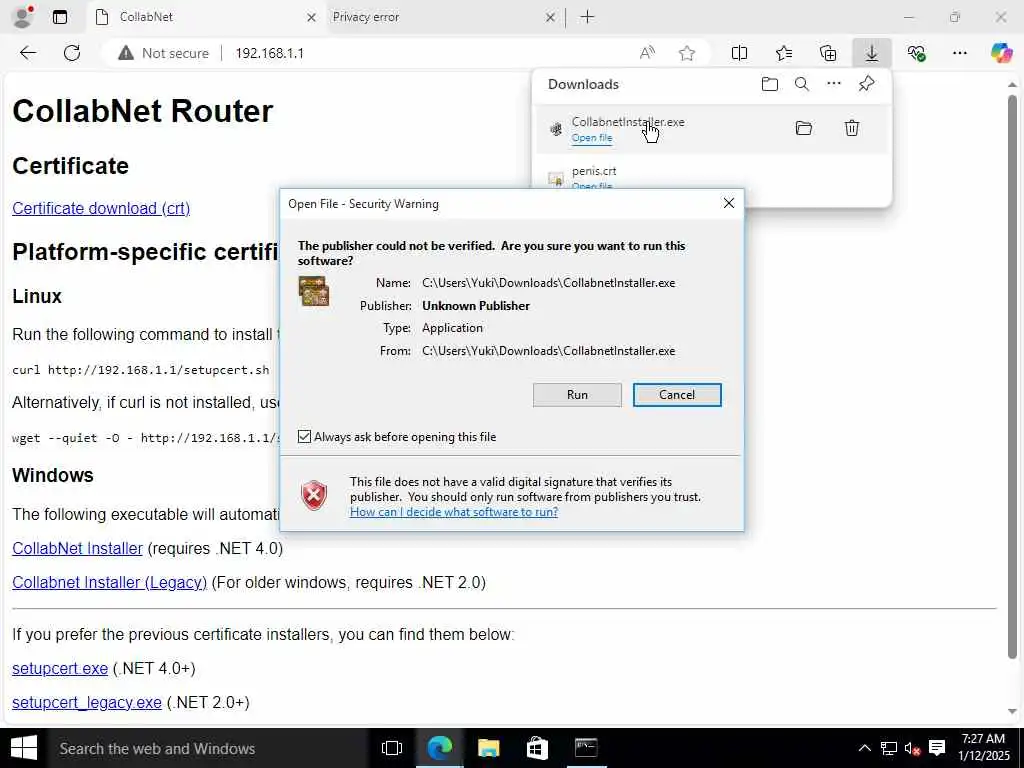
Task: Launch Copilot icon in Edge toolbar
Action: click(x=1001, y=53)
